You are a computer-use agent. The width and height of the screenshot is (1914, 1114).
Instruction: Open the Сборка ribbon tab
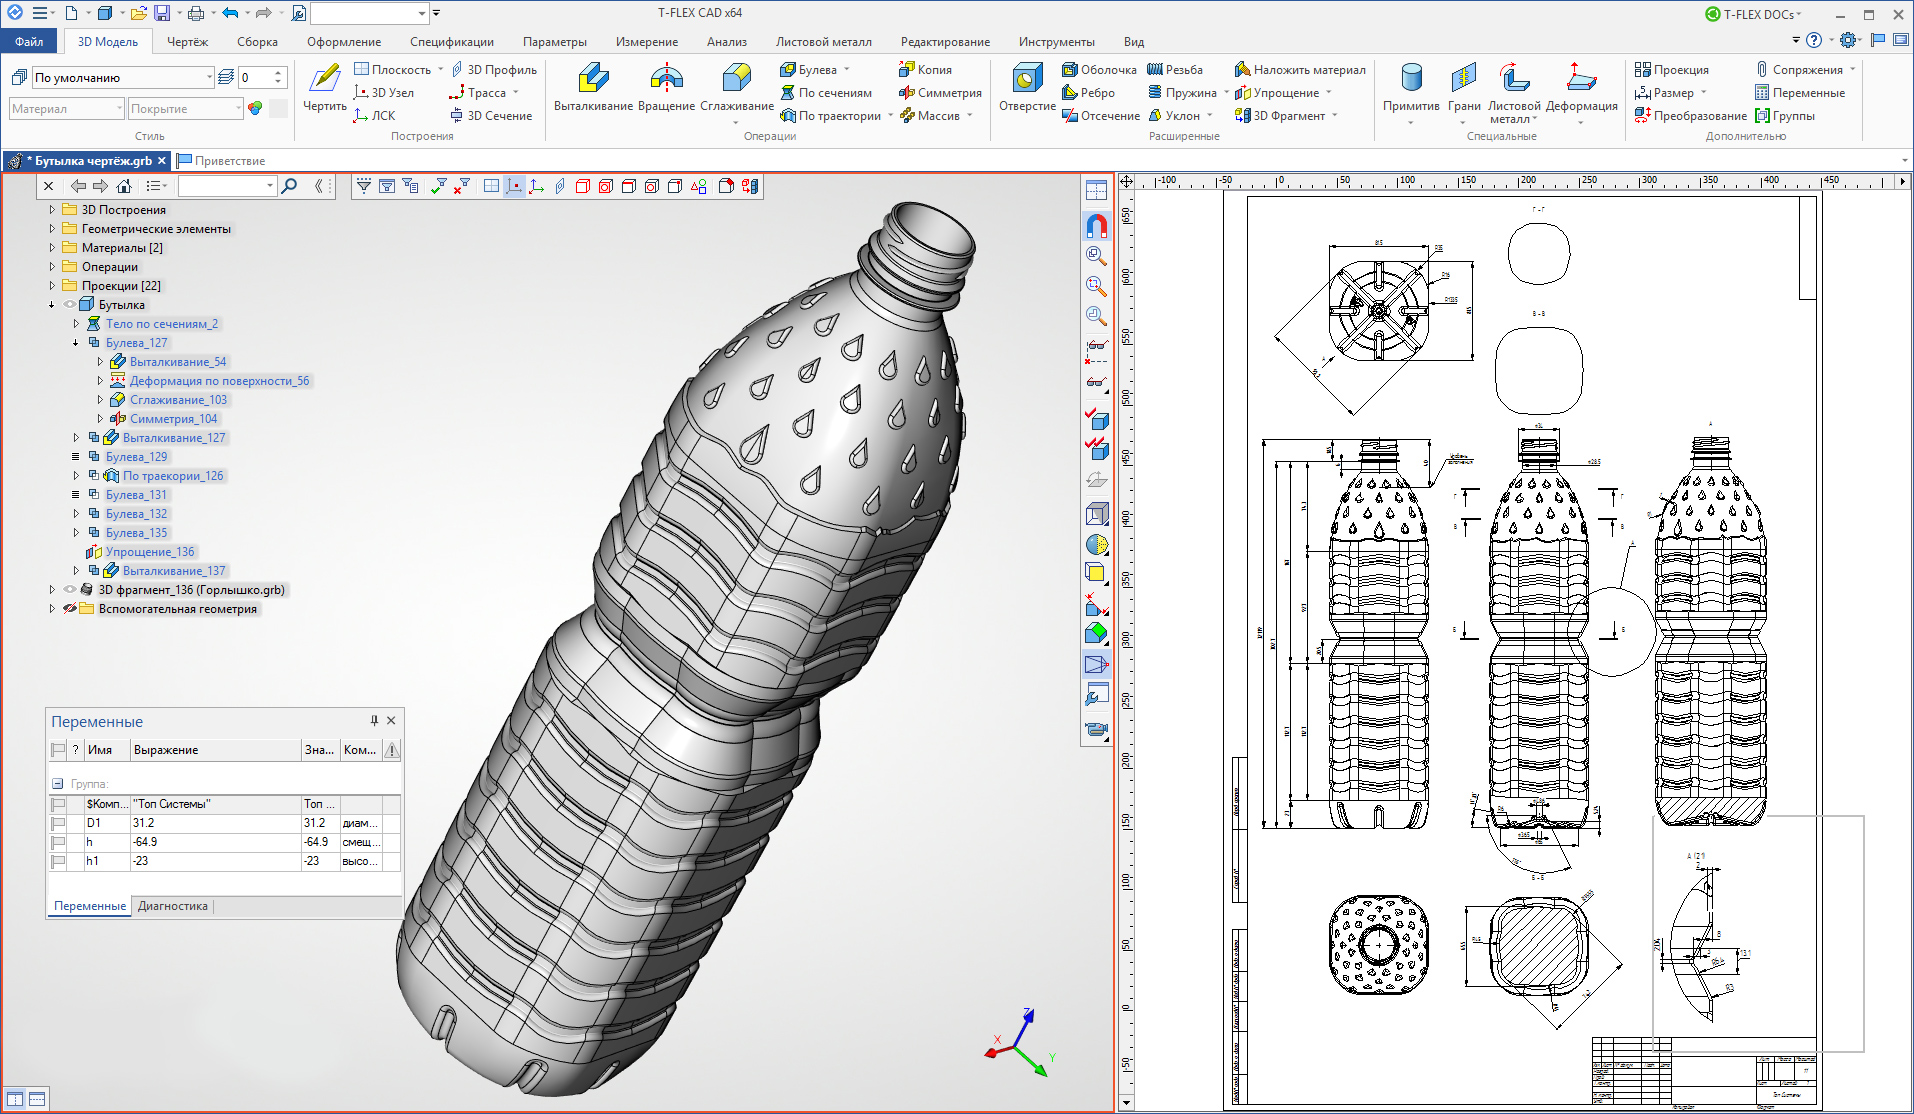(257, 42)
